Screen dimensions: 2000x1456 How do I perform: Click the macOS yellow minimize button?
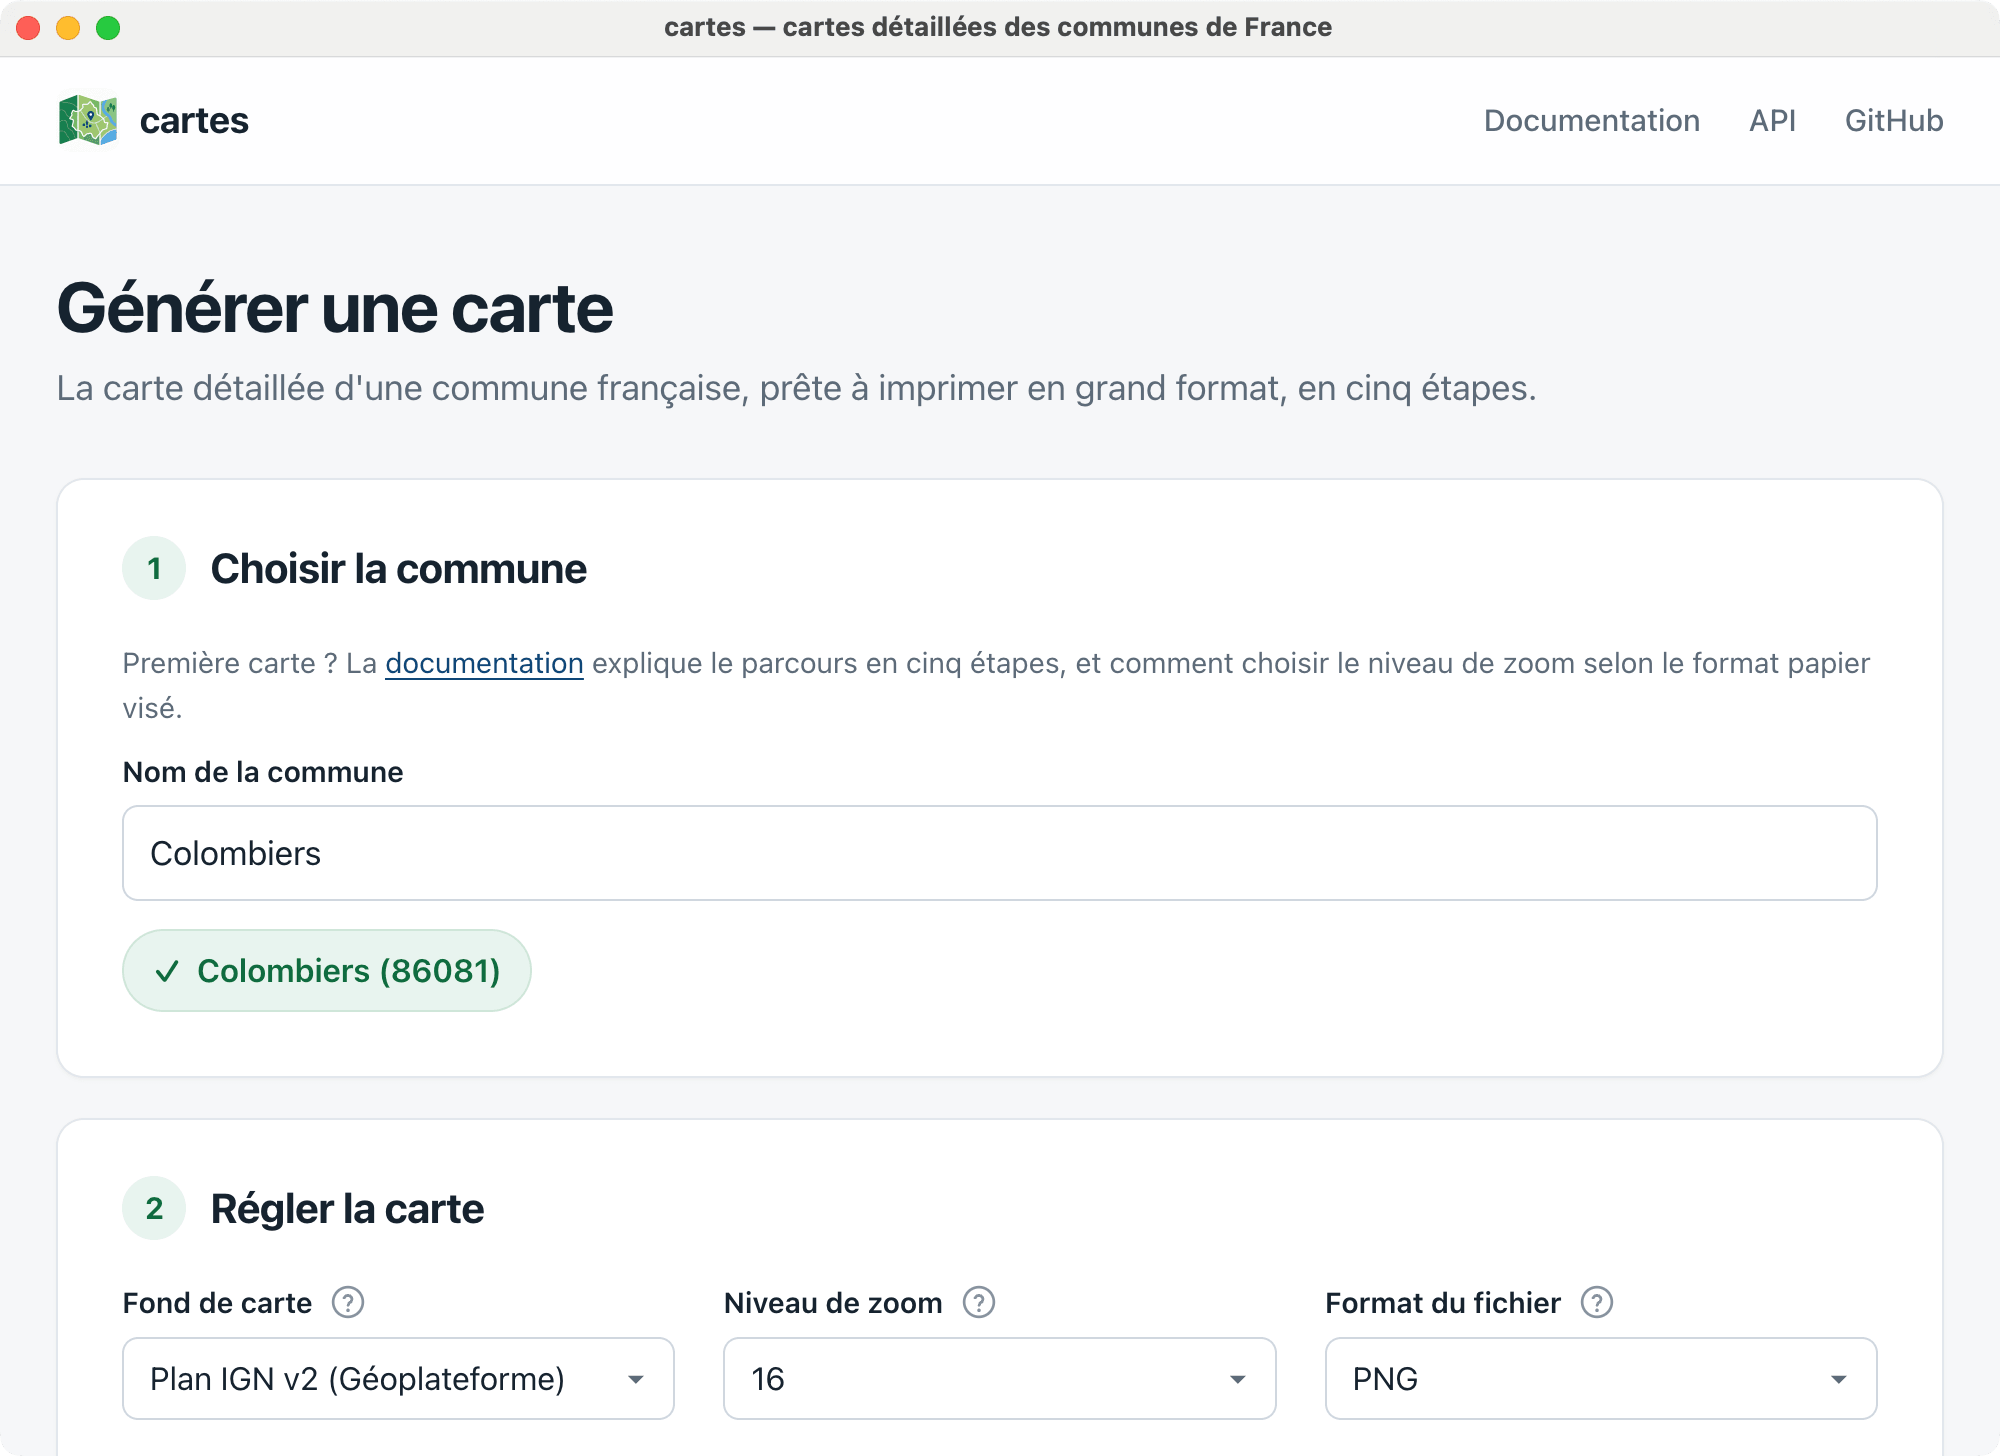[68, 28]
